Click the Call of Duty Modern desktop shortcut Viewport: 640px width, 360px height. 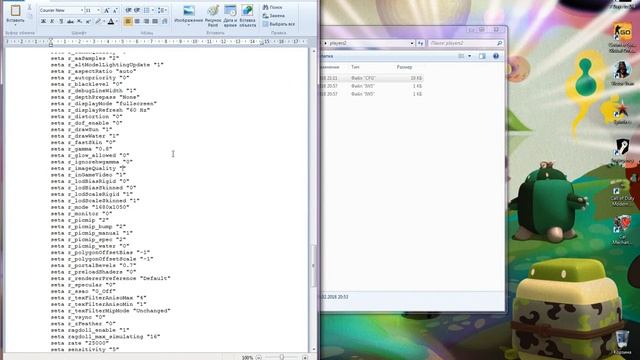tap(622, 195)
